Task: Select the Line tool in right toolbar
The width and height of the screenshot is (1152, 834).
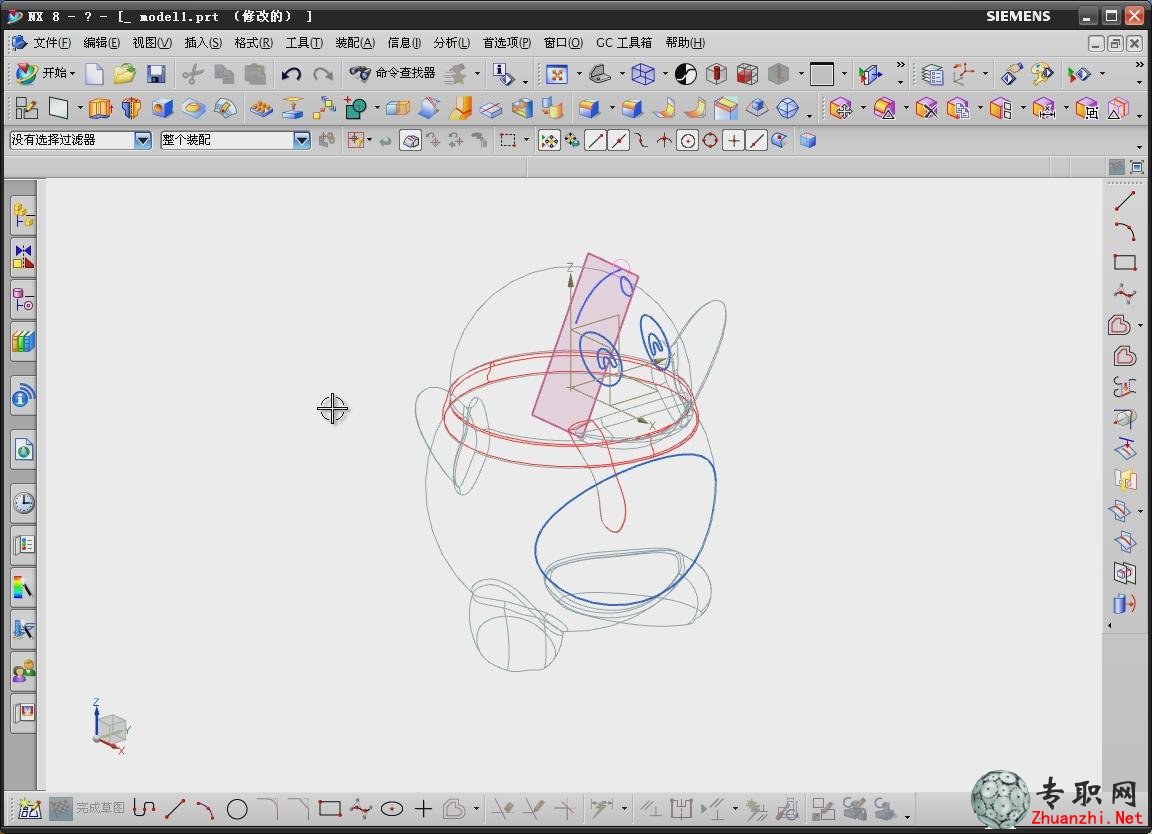Action: point(1125,200)
